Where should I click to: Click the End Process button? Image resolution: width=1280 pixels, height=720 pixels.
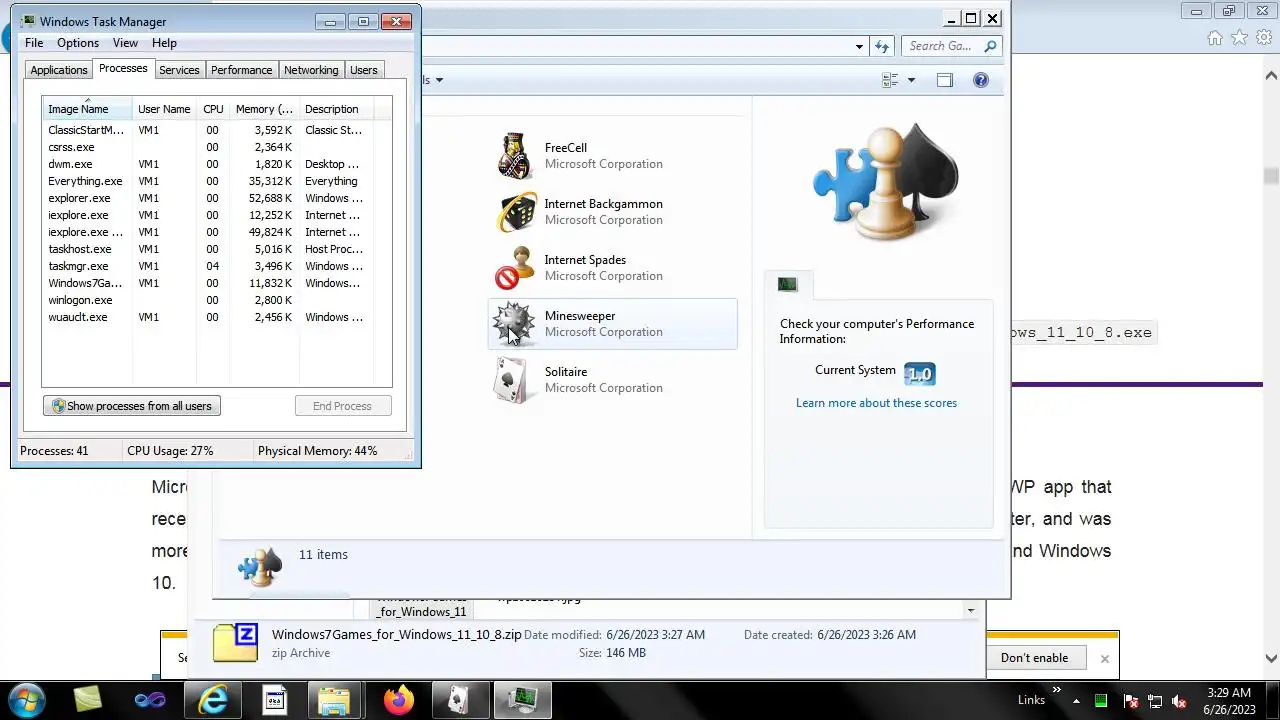[x=342, y=406]
